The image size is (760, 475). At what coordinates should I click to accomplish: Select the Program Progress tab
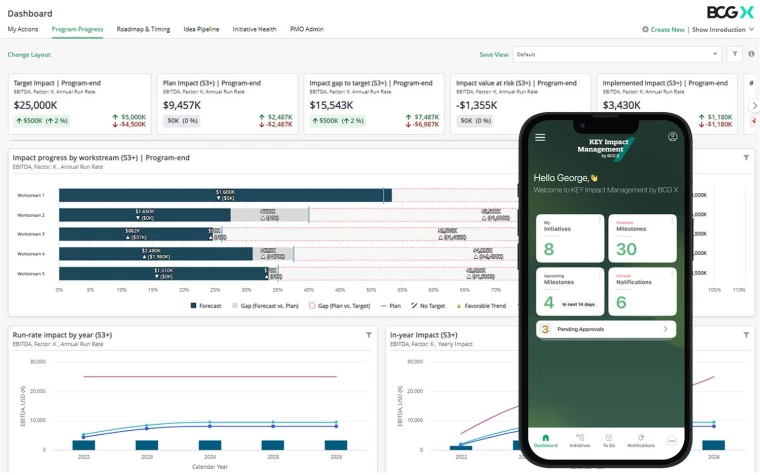coord(77,29)
